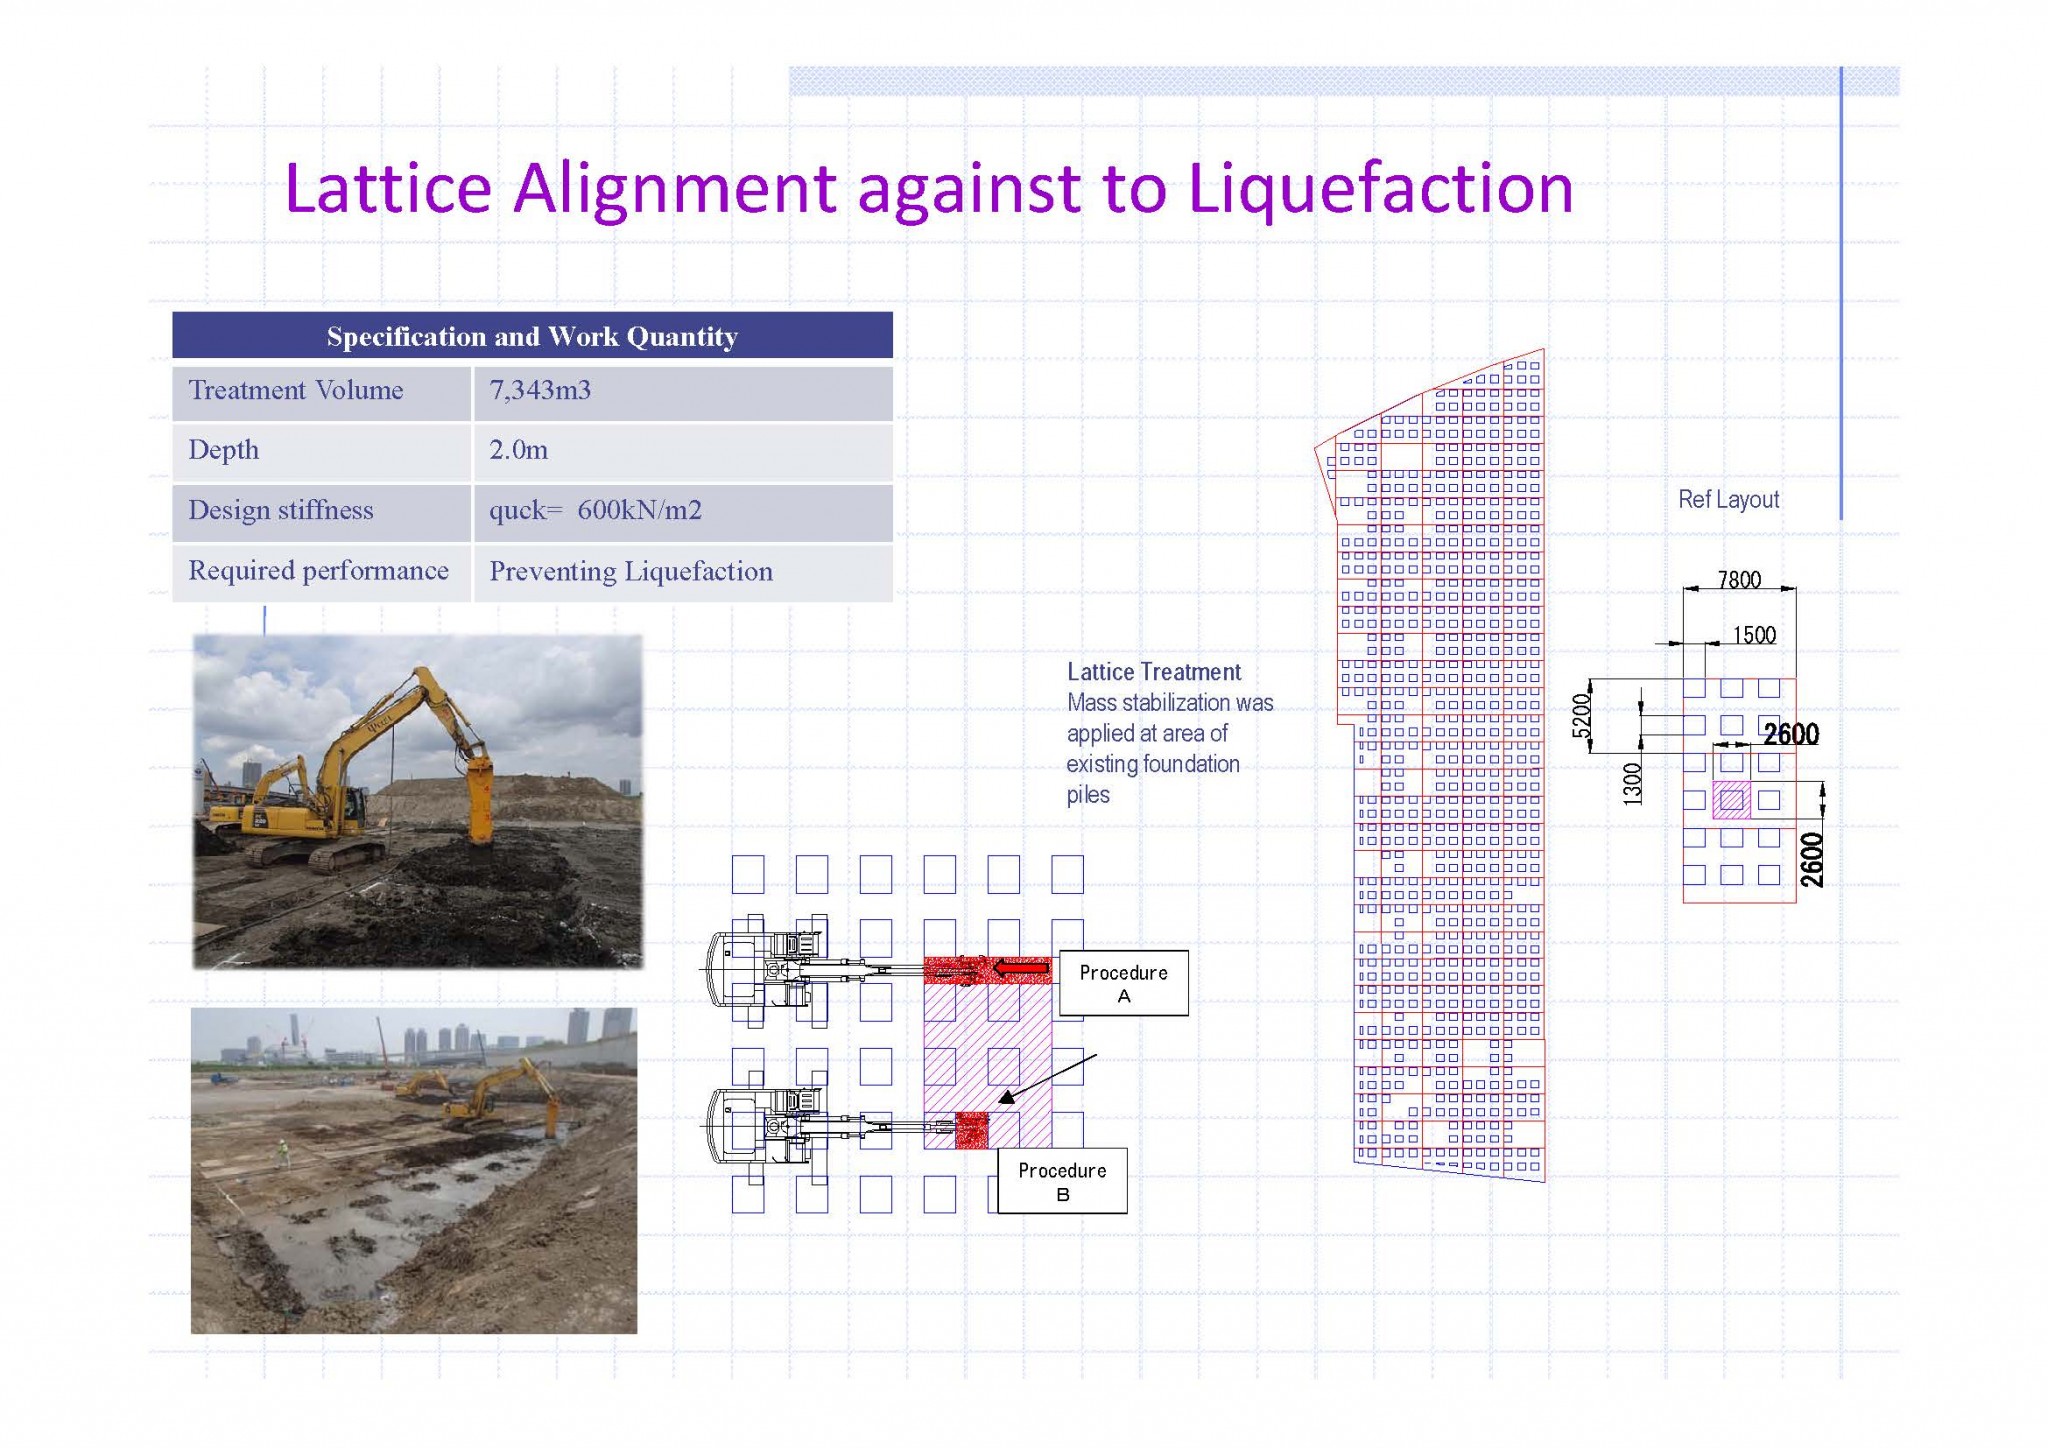2048x1448 pixels.
Task: Select the 'Specification and Work Quantity' table header
Action: point(532,335)
